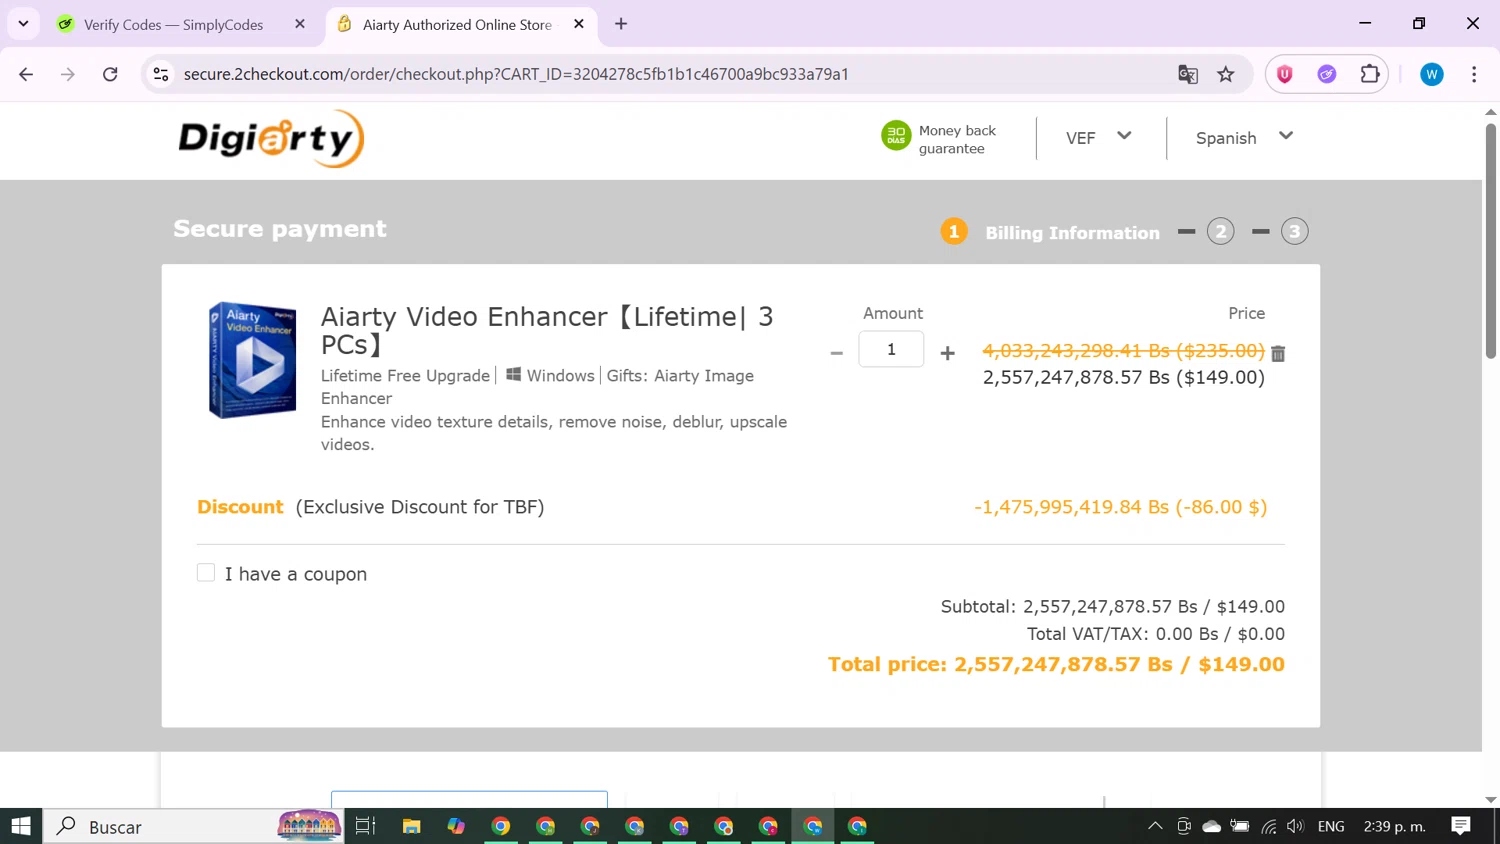Open the Extensions puzzle menu

[x=1370, y=74]
